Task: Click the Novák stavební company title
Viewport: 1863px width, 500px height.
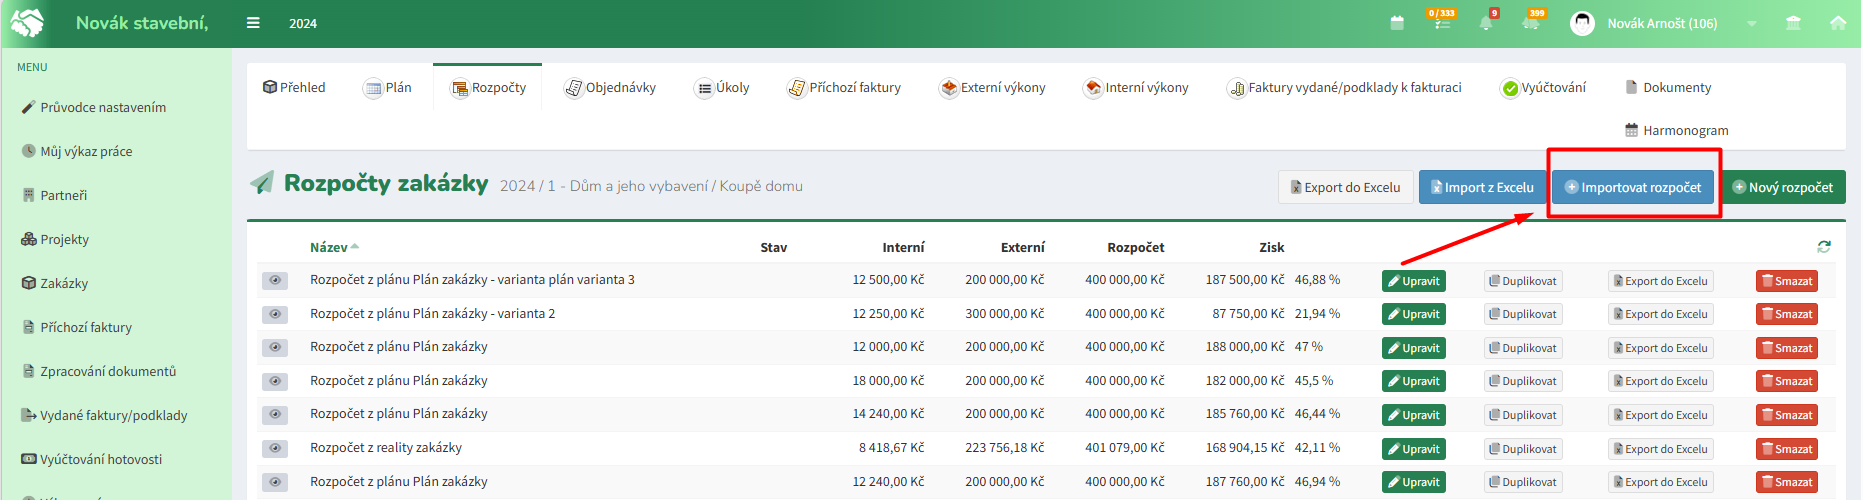Action: pyautogui.click(x=142, y=23)
